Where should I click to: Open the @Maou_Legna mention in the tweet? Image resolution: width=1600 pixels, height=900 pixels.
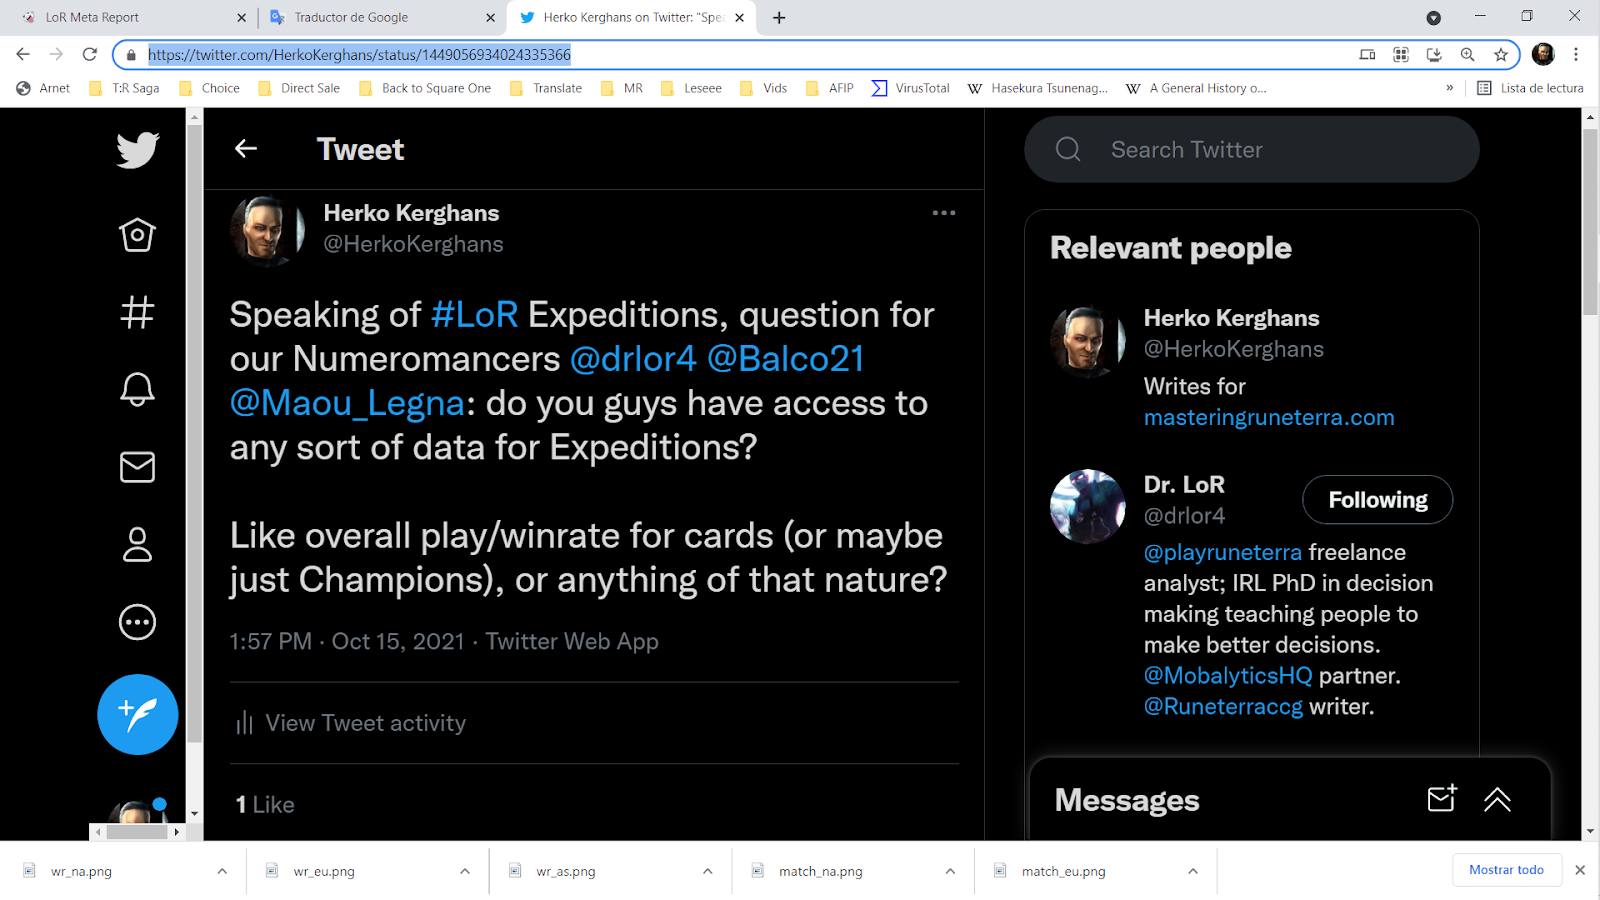click(347, 403)
